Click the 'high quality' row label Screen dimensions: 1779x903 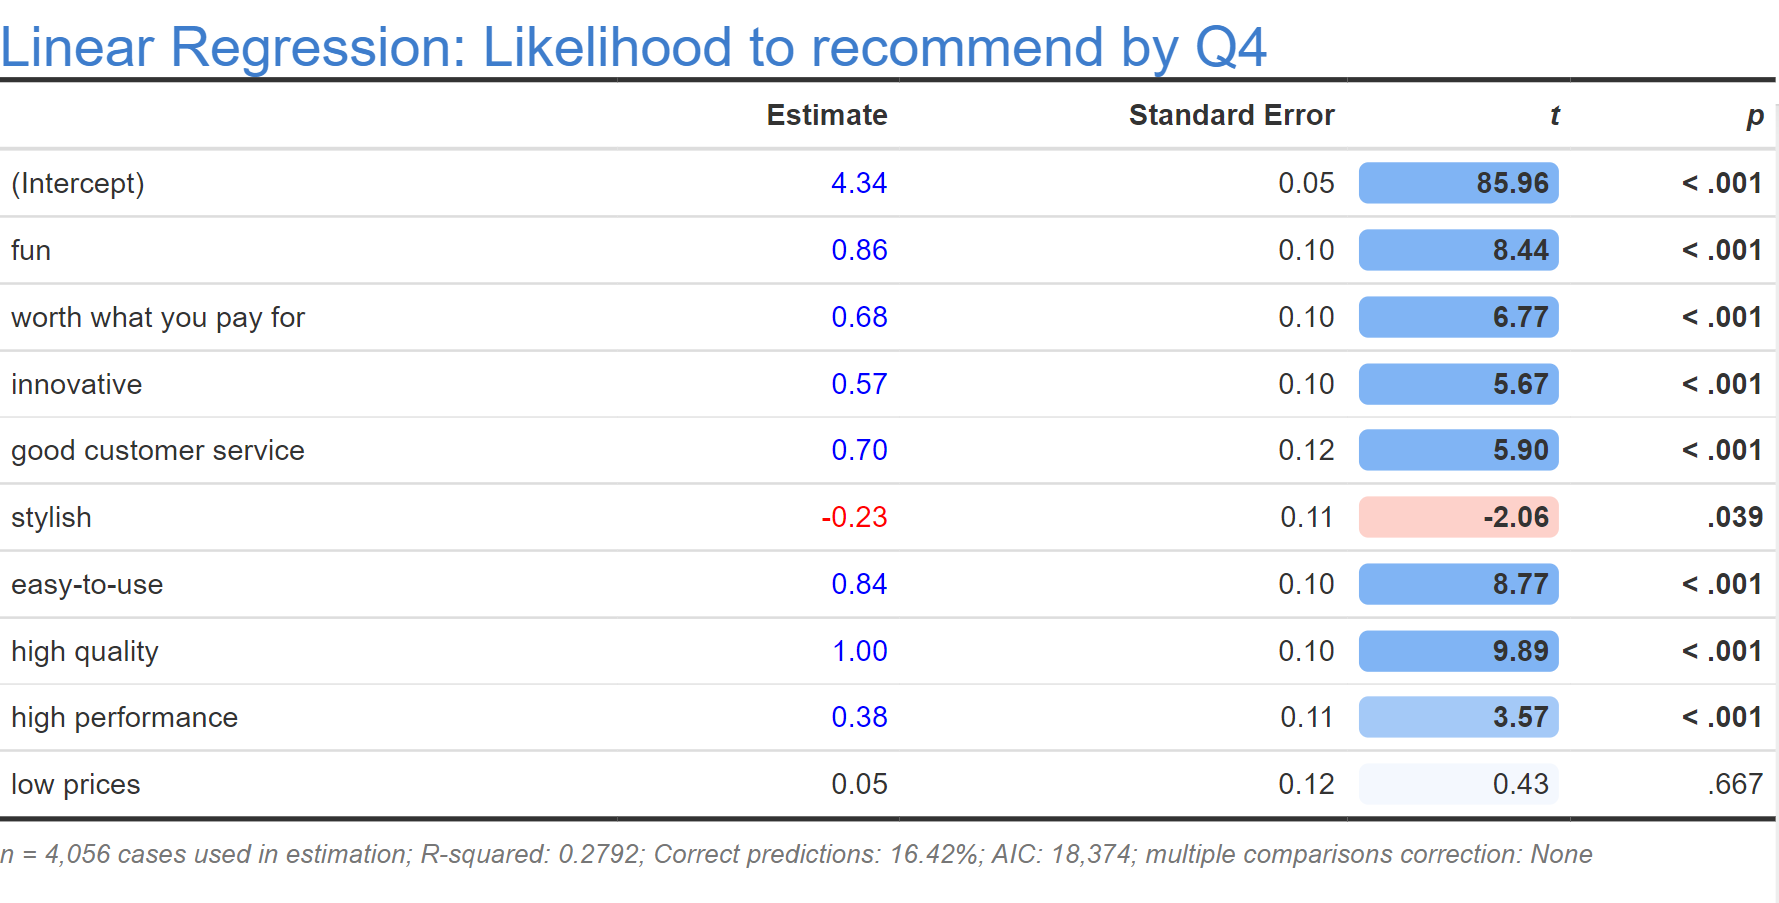pyautogui.click(x=85, y=651)
